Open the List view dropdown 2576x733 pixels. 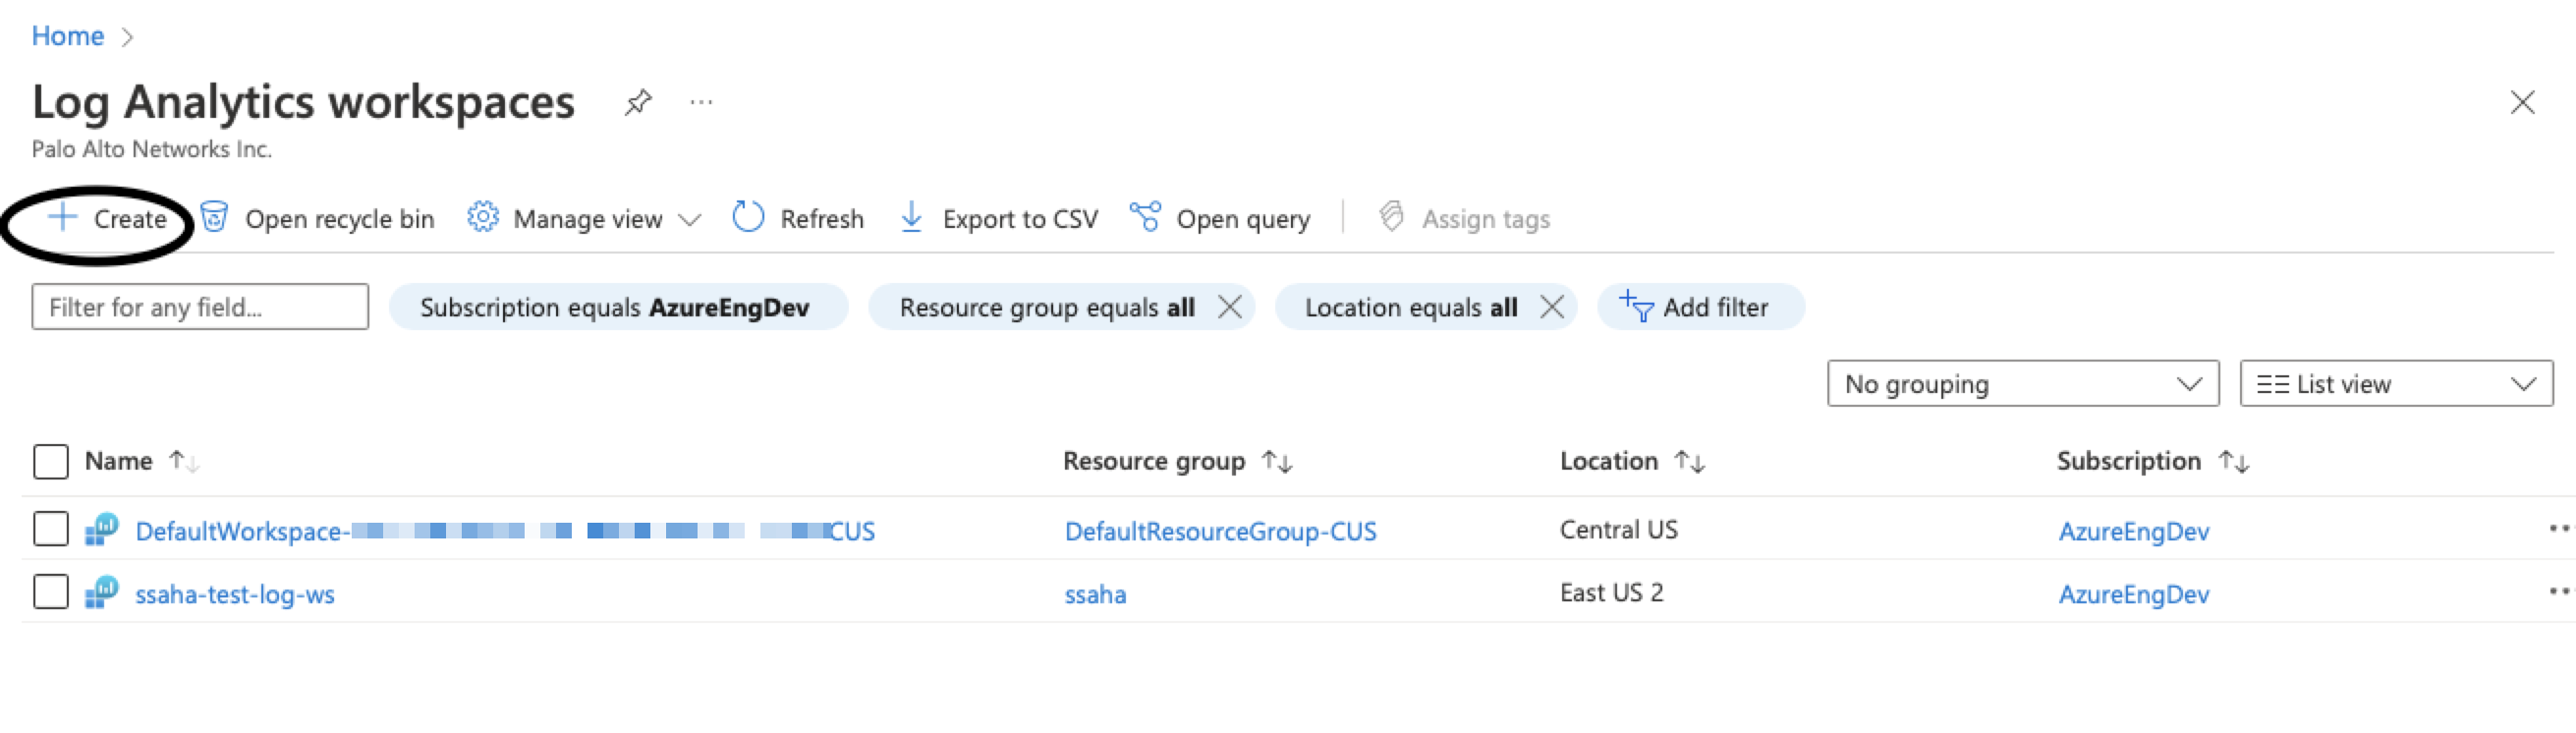pyautogui.click(x=2395, y=384)
